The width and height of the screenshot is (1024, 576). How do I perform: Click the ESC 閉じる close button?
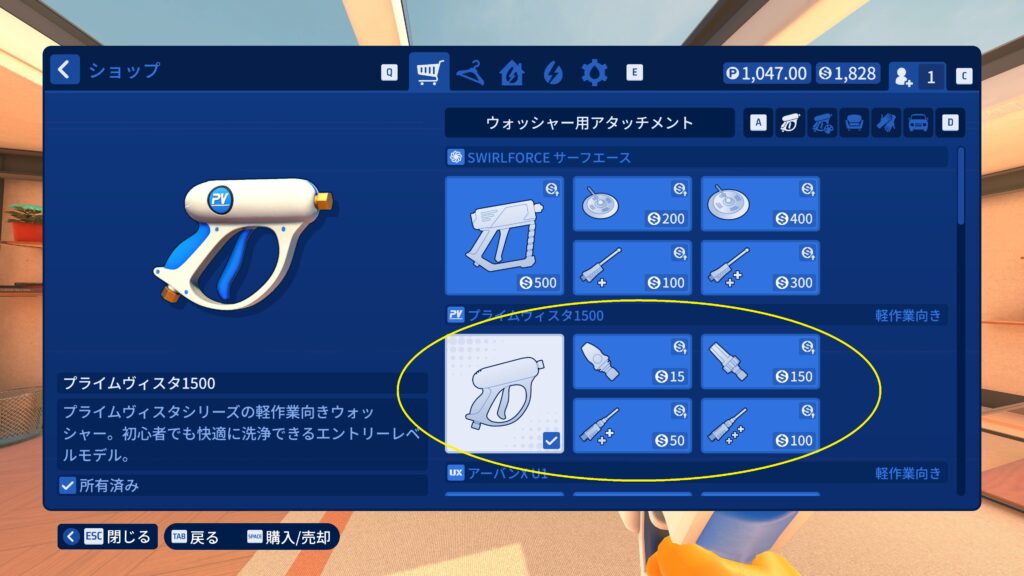click(108, 537)
